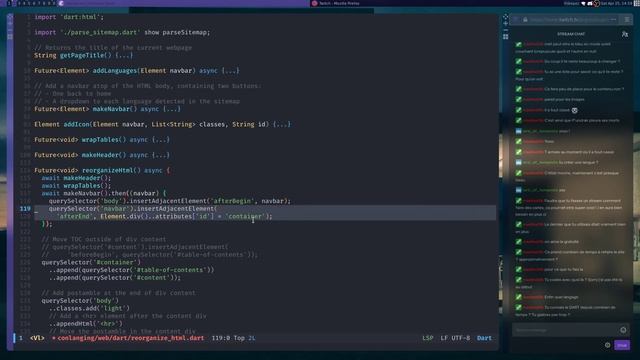The height and width of the screenshot is (360, 640).
Task: Click the parseSitemap identifier on import line
Action: [184, 32]
